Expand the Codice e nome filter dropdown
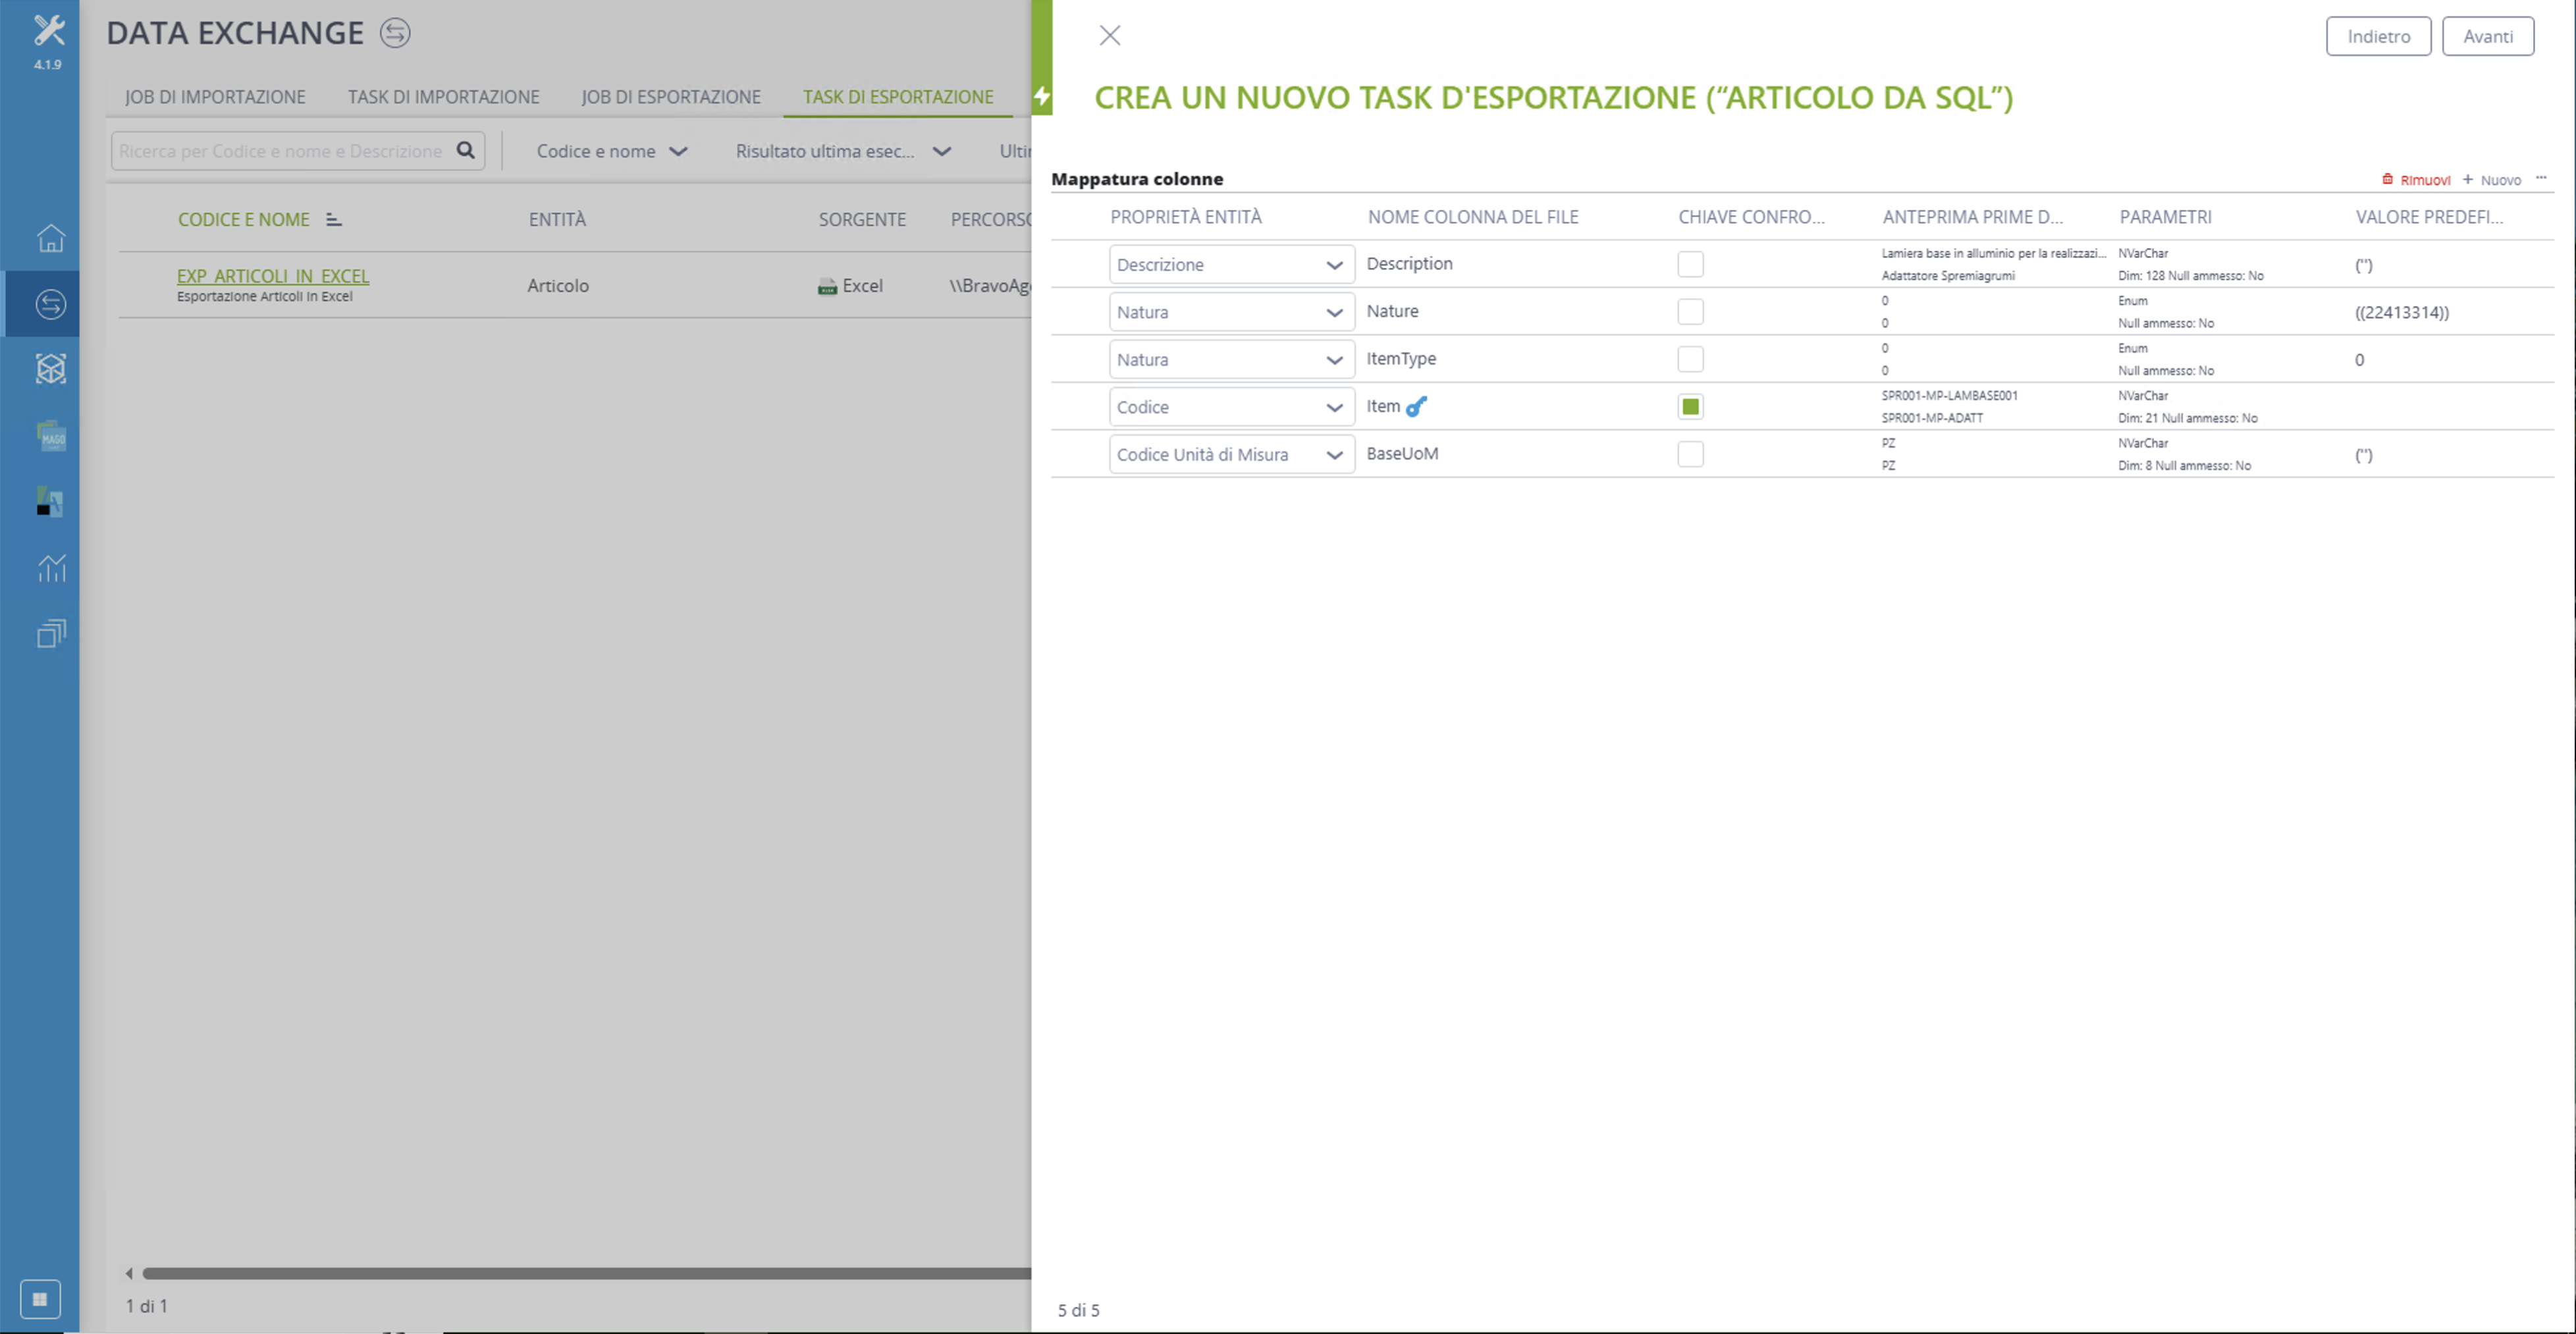 tap(612, 151)
